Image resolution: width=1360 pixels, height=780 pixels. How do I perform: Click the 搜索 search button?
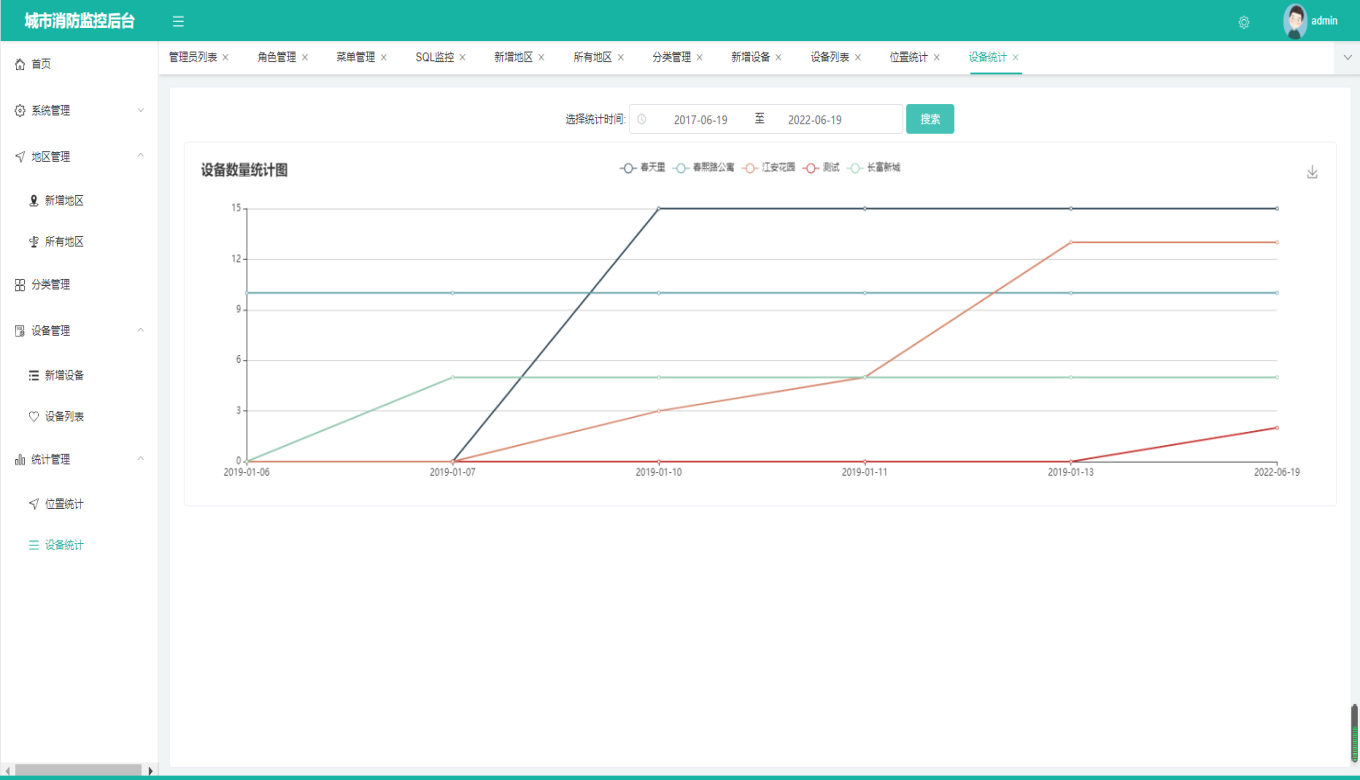pos(930,119)
